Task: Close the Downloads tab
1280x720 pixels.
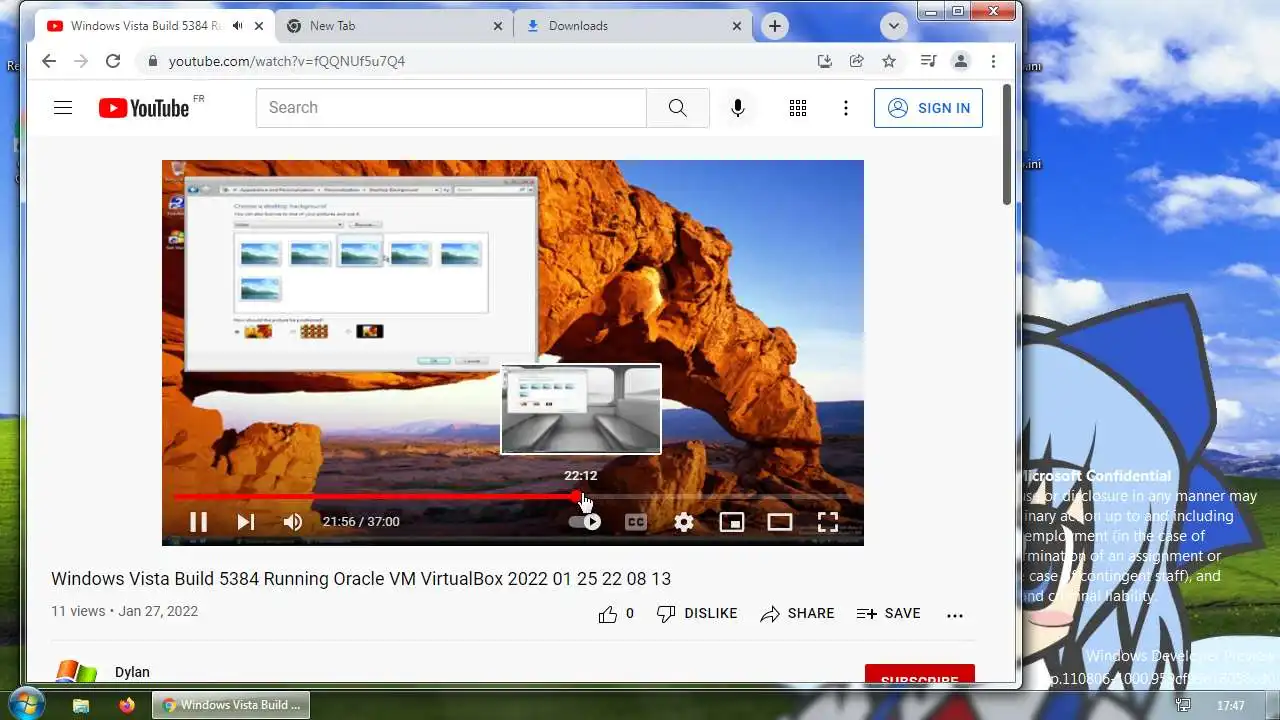Action: [x=737, y=26]
